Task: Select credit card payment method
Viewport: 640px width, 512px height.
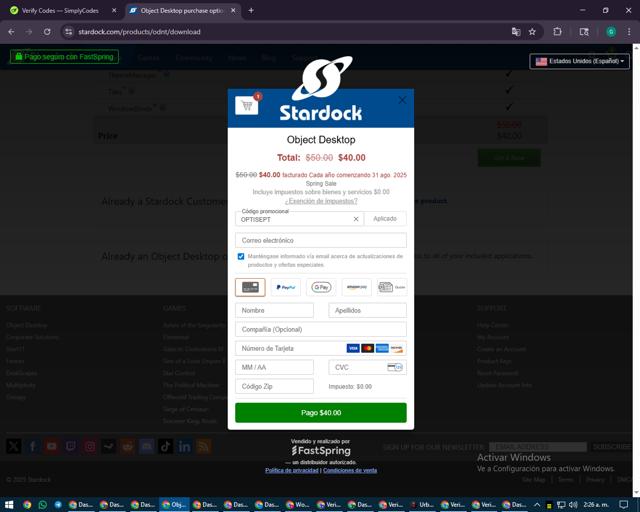Action: 250,287
